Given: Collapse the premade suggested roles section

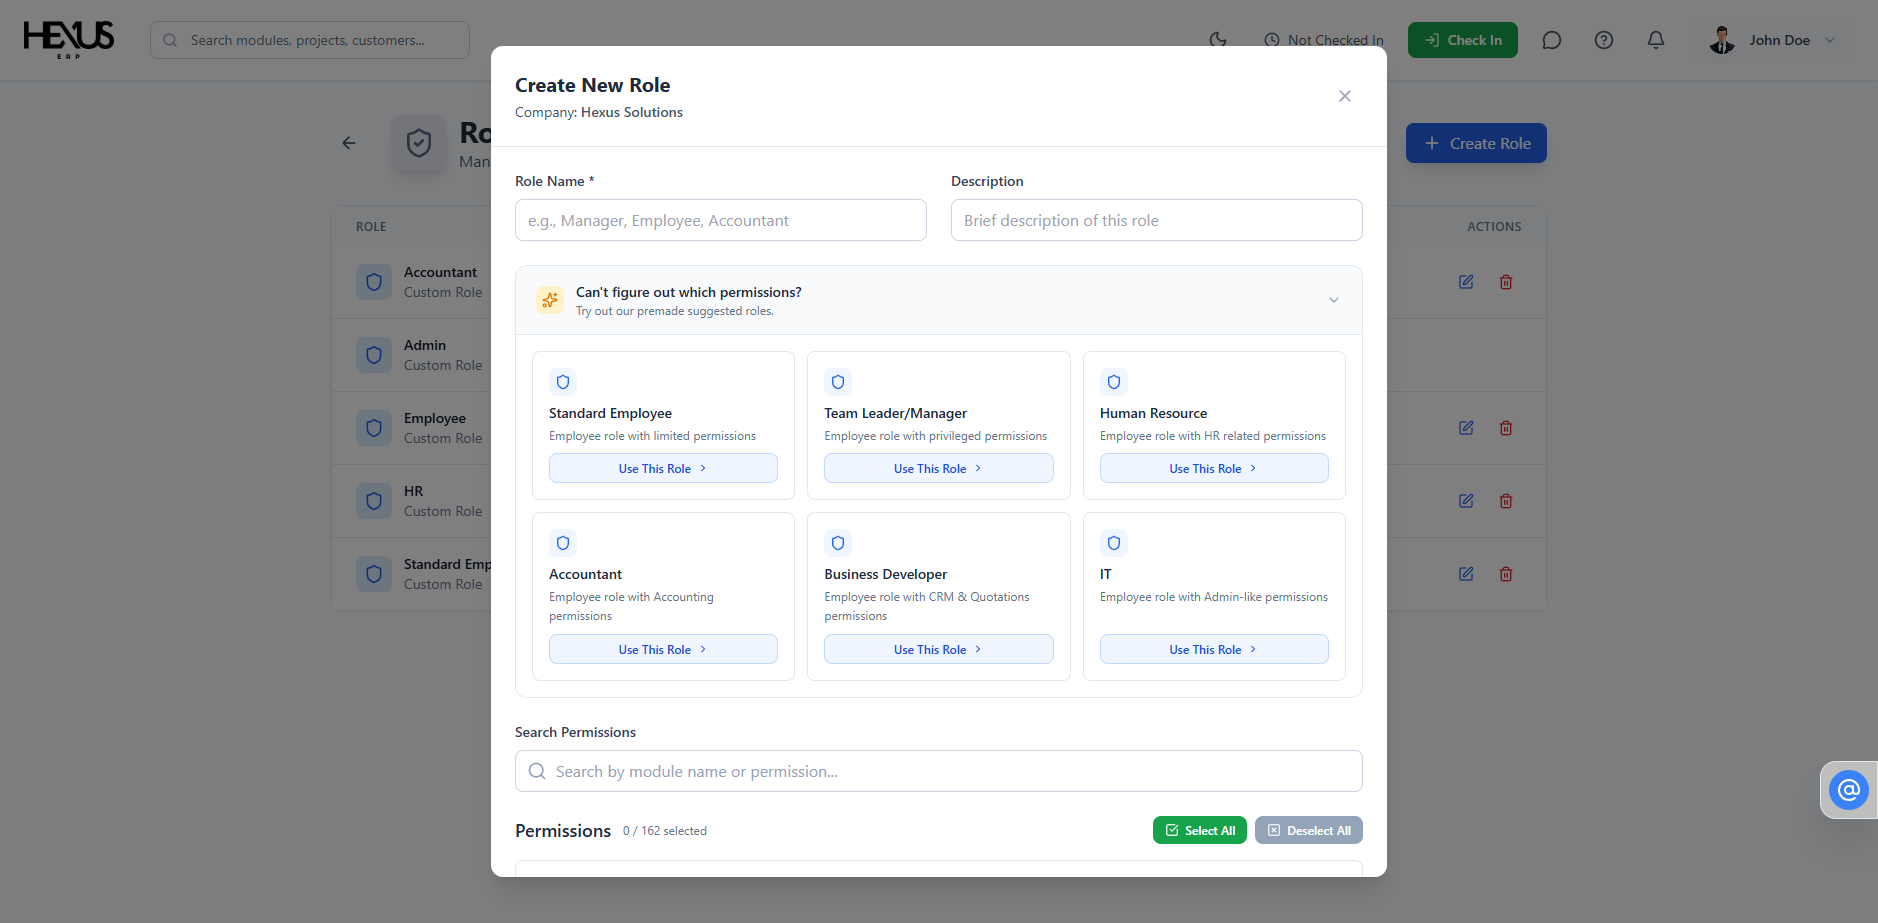Looking at the screenshot, I should point(1334,300).
